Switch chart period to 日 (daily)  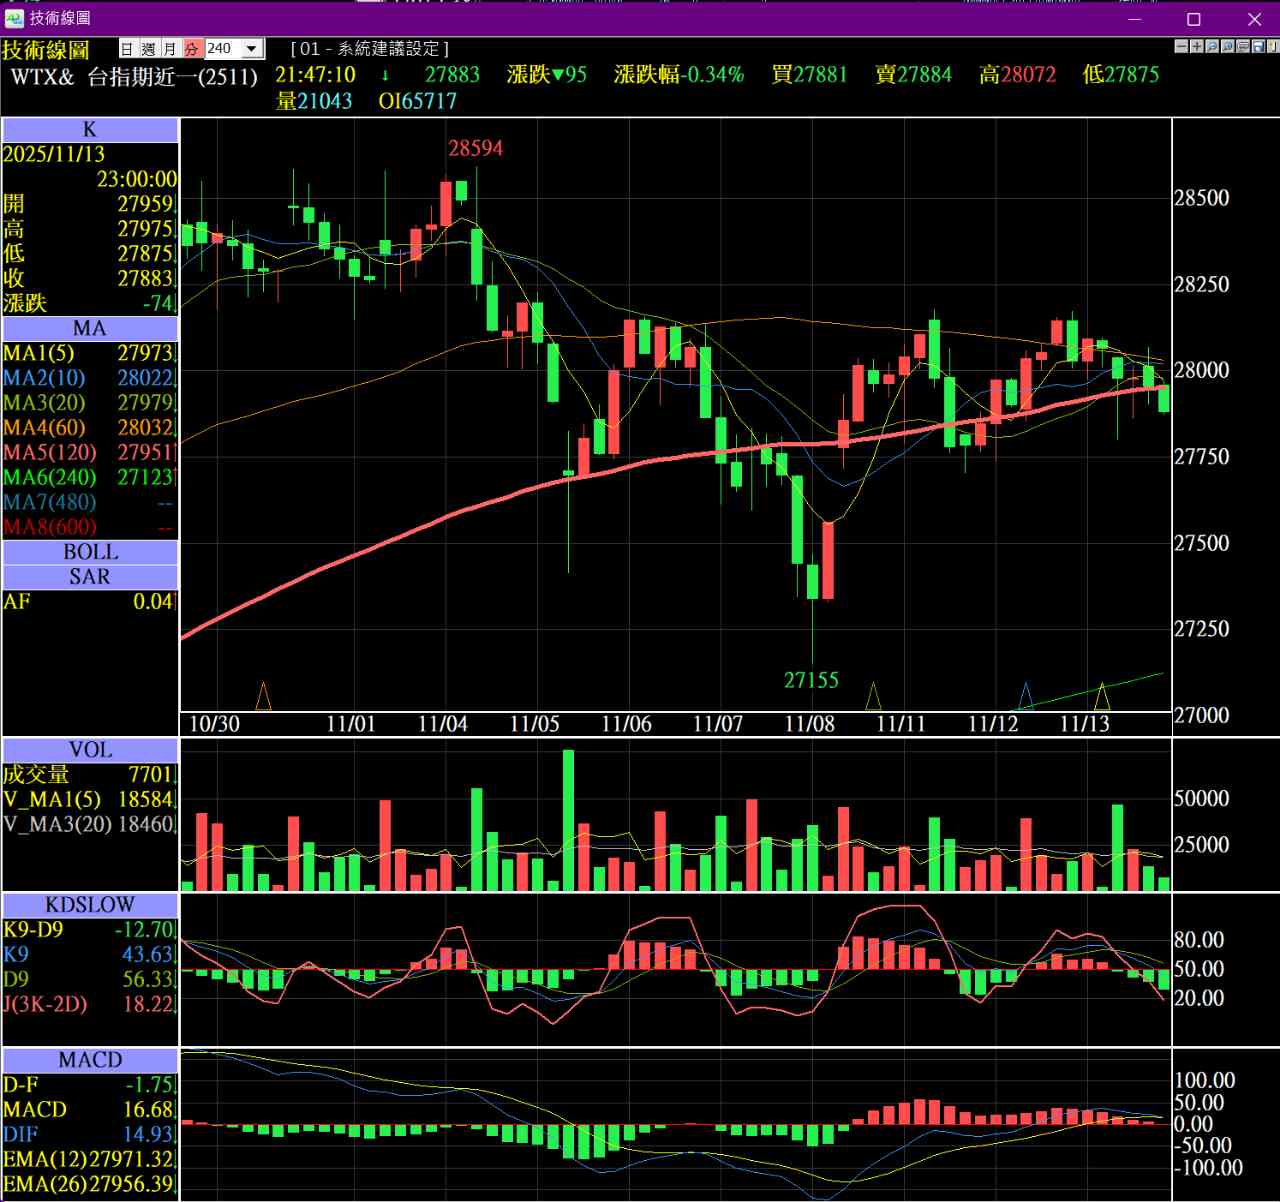coord(128,48)
